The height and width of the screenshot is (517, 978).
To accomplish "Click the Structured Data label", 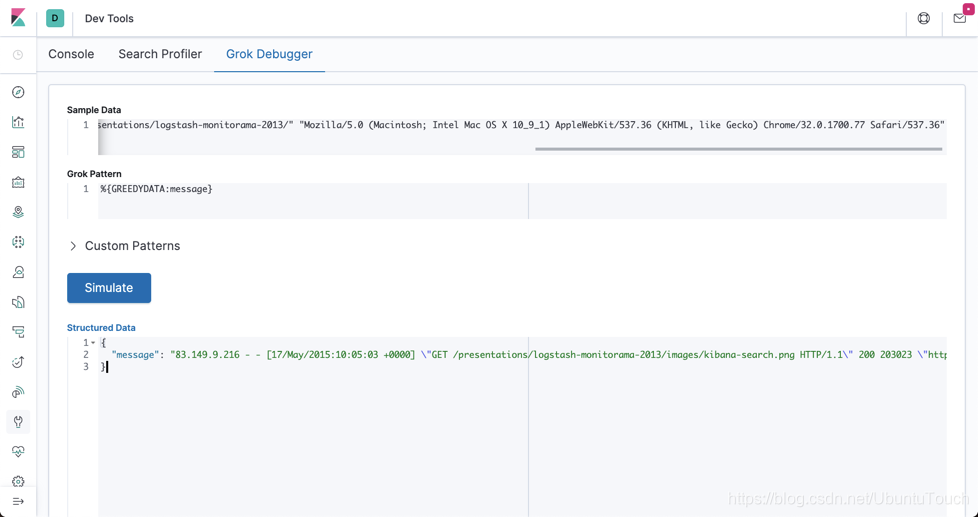I will tap(101, 327).
